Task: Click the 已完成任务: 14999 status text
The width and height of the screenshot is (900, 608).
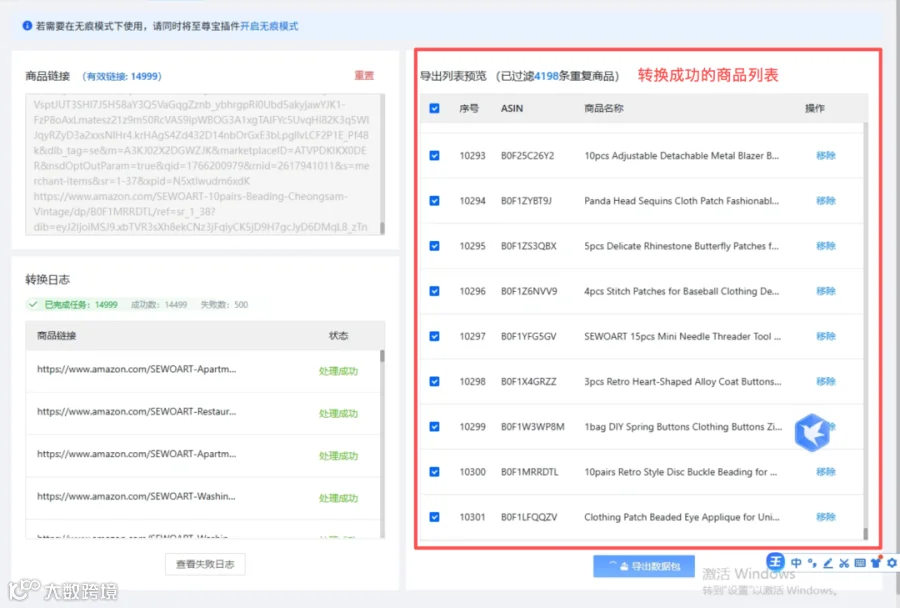Action: [81, 304]
